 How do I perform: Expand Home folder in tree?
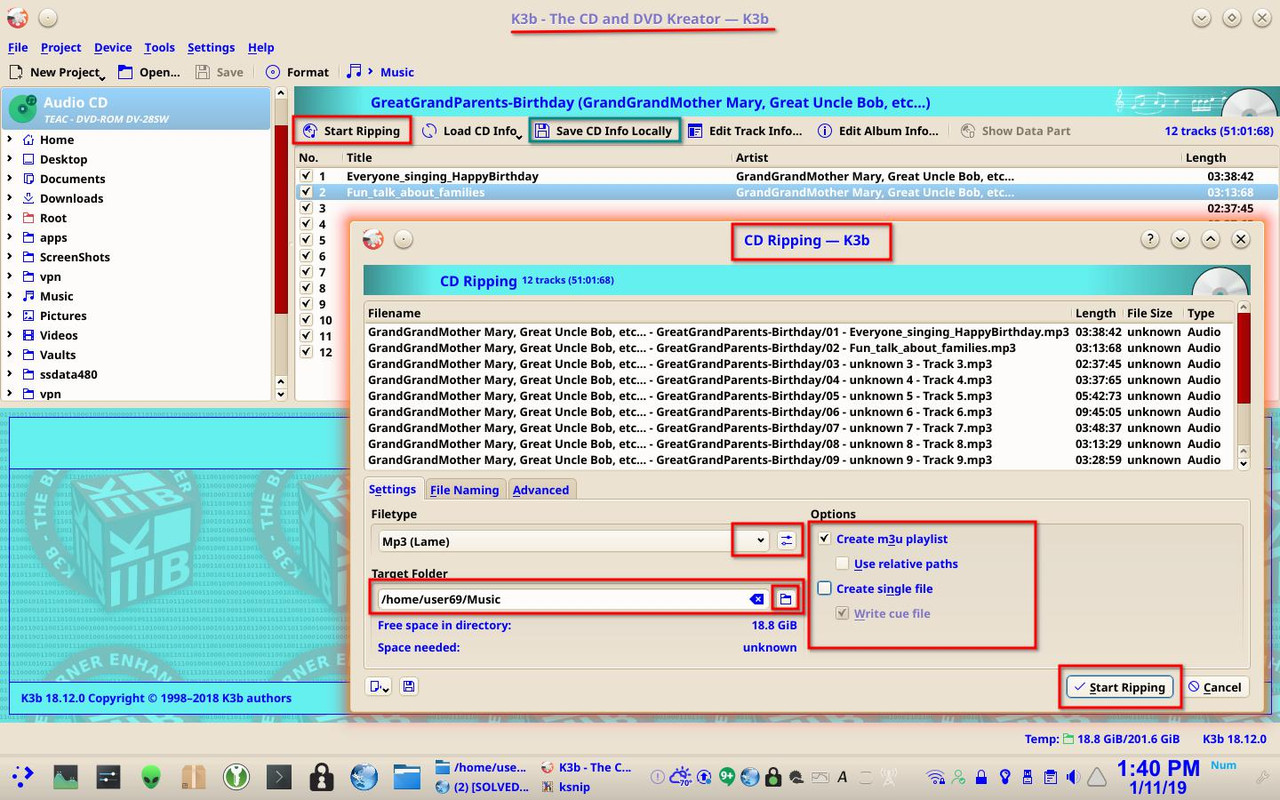coord(10,140)
